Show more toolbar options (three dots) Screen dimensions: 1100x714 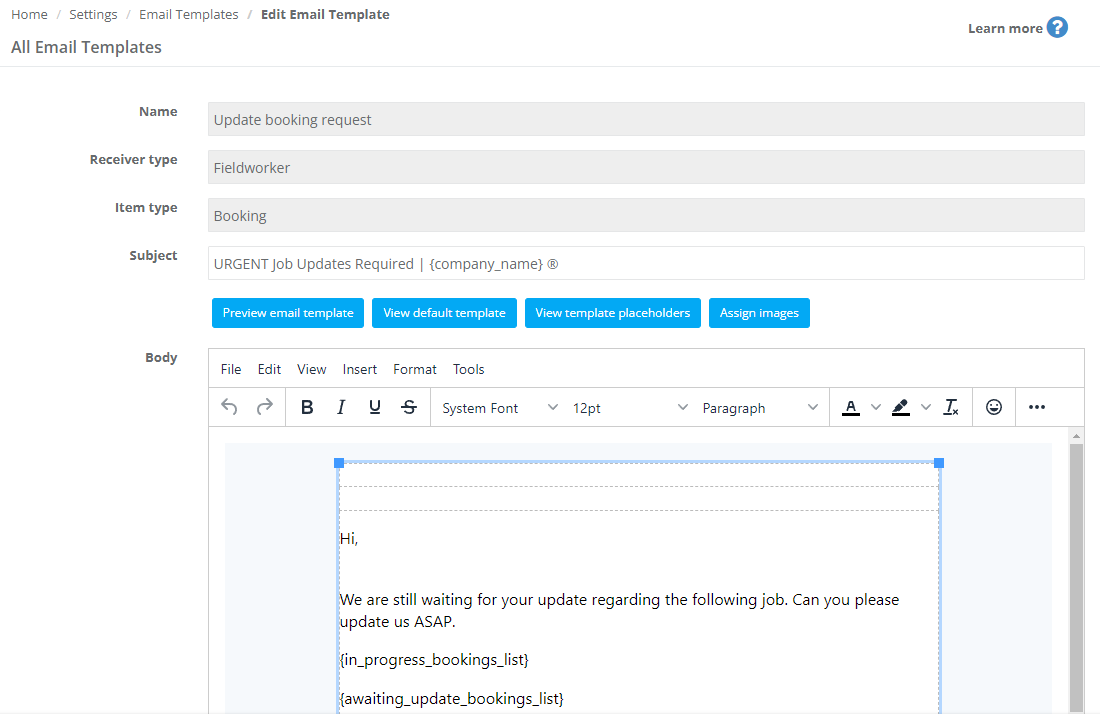coord(1037,407)
